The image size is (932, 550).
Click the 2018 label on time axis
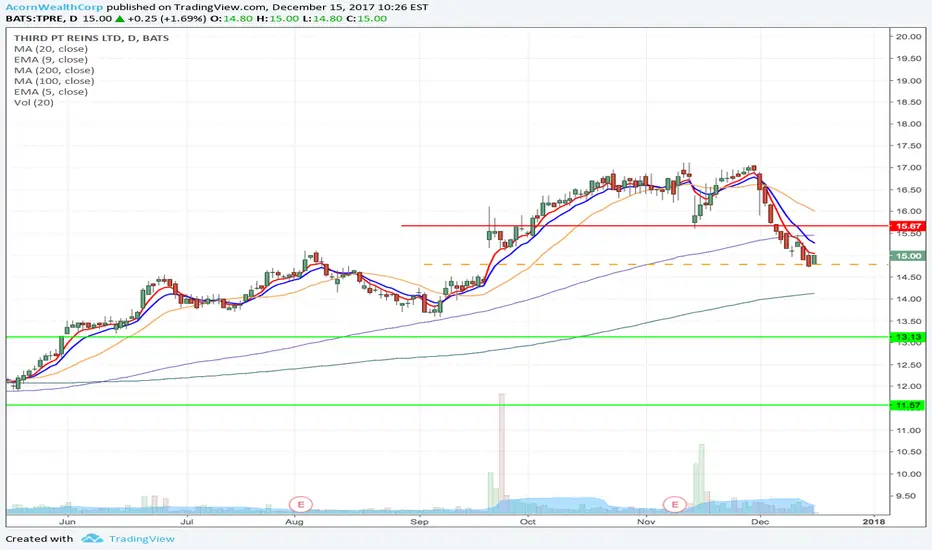[874, 521]
